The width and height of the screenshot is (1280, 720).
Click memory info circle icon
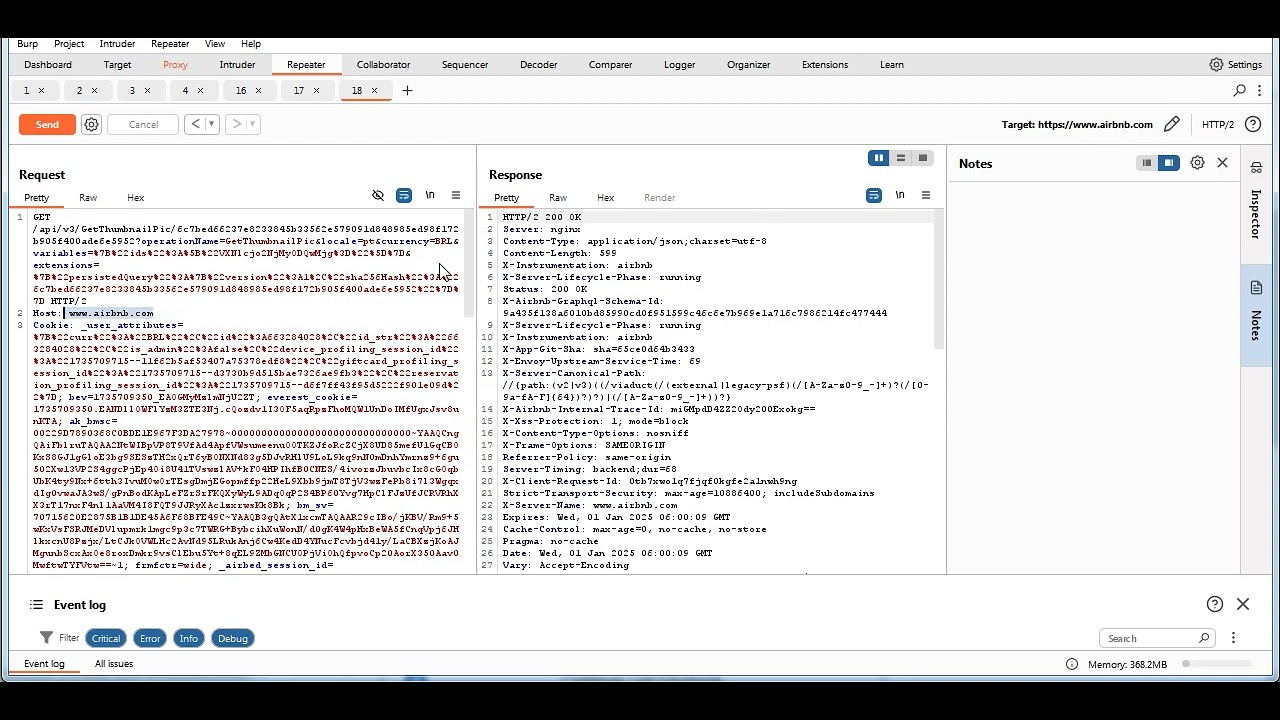(1072, 664)
